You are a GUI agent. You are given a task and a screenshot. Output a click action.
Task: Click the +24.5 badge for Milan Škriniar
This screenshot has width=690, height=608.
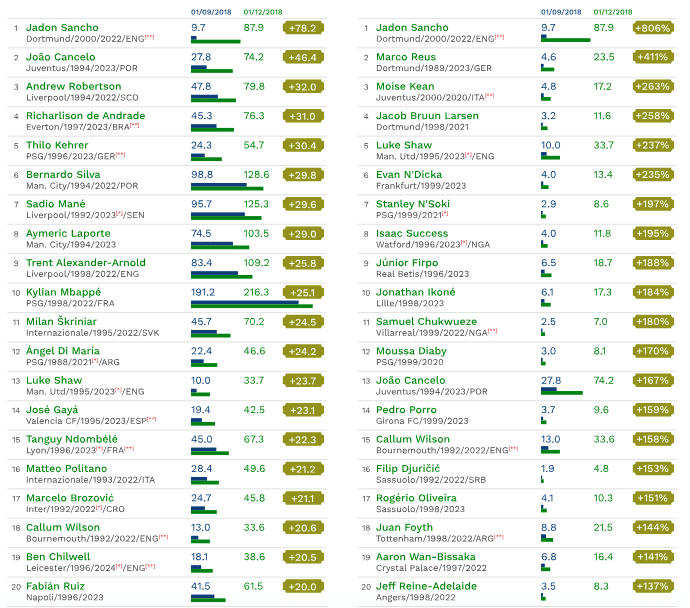click(x=302, y=322)
